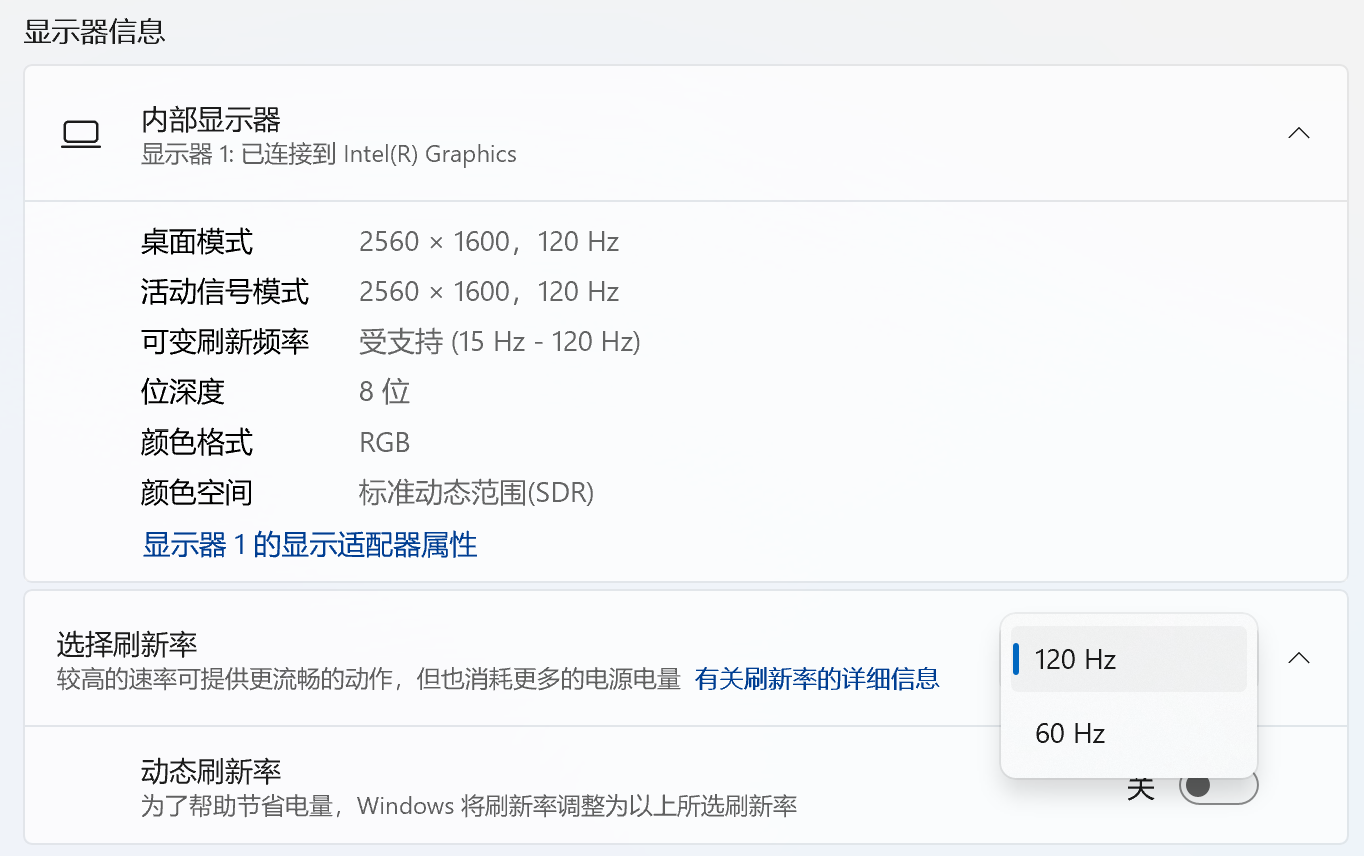The width and height of the screenshot is (1364, 856).
Task: Click the 内部显示器 title text
Action: [211, 119]
